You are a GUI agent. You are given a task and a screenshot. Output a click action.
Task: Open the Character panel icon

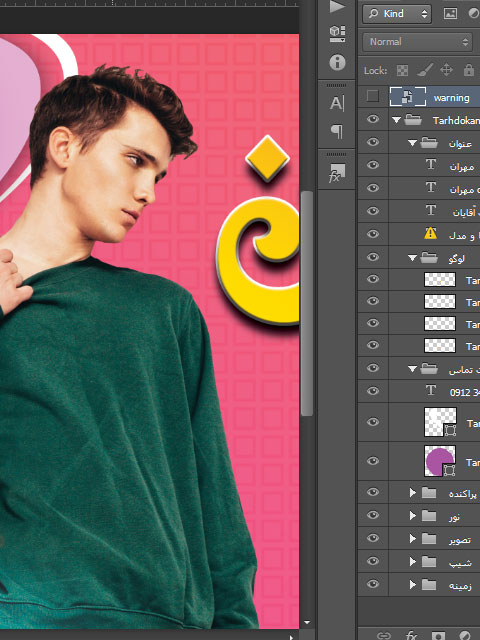click(337, 103)
